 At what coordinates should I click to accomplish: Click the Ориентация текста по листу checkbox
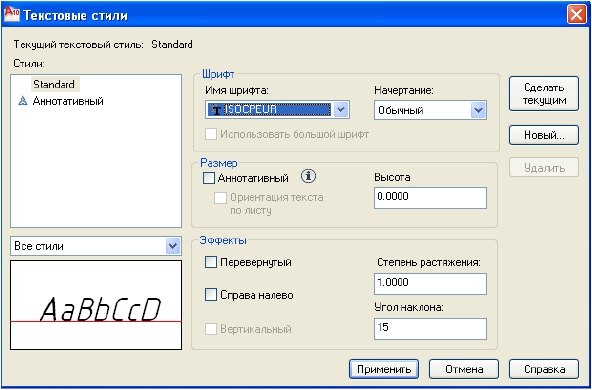point(220,198)
